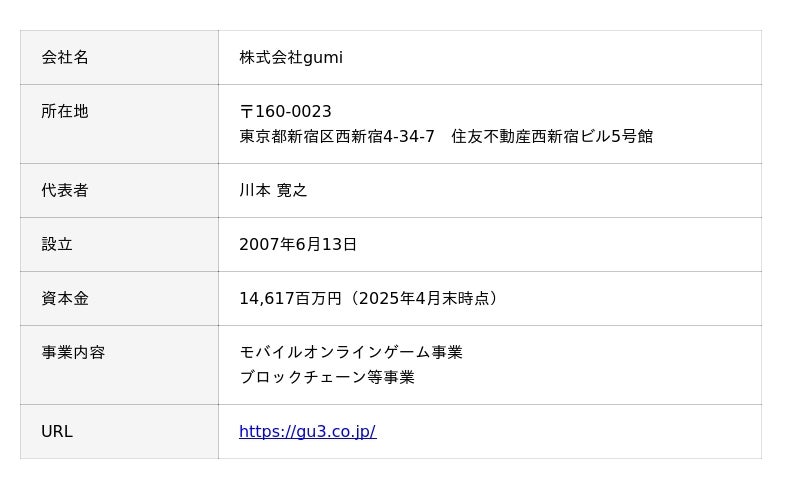800x489 pixels.
Task: Click the note 2025年4月末時点
Action: point(424,298)
